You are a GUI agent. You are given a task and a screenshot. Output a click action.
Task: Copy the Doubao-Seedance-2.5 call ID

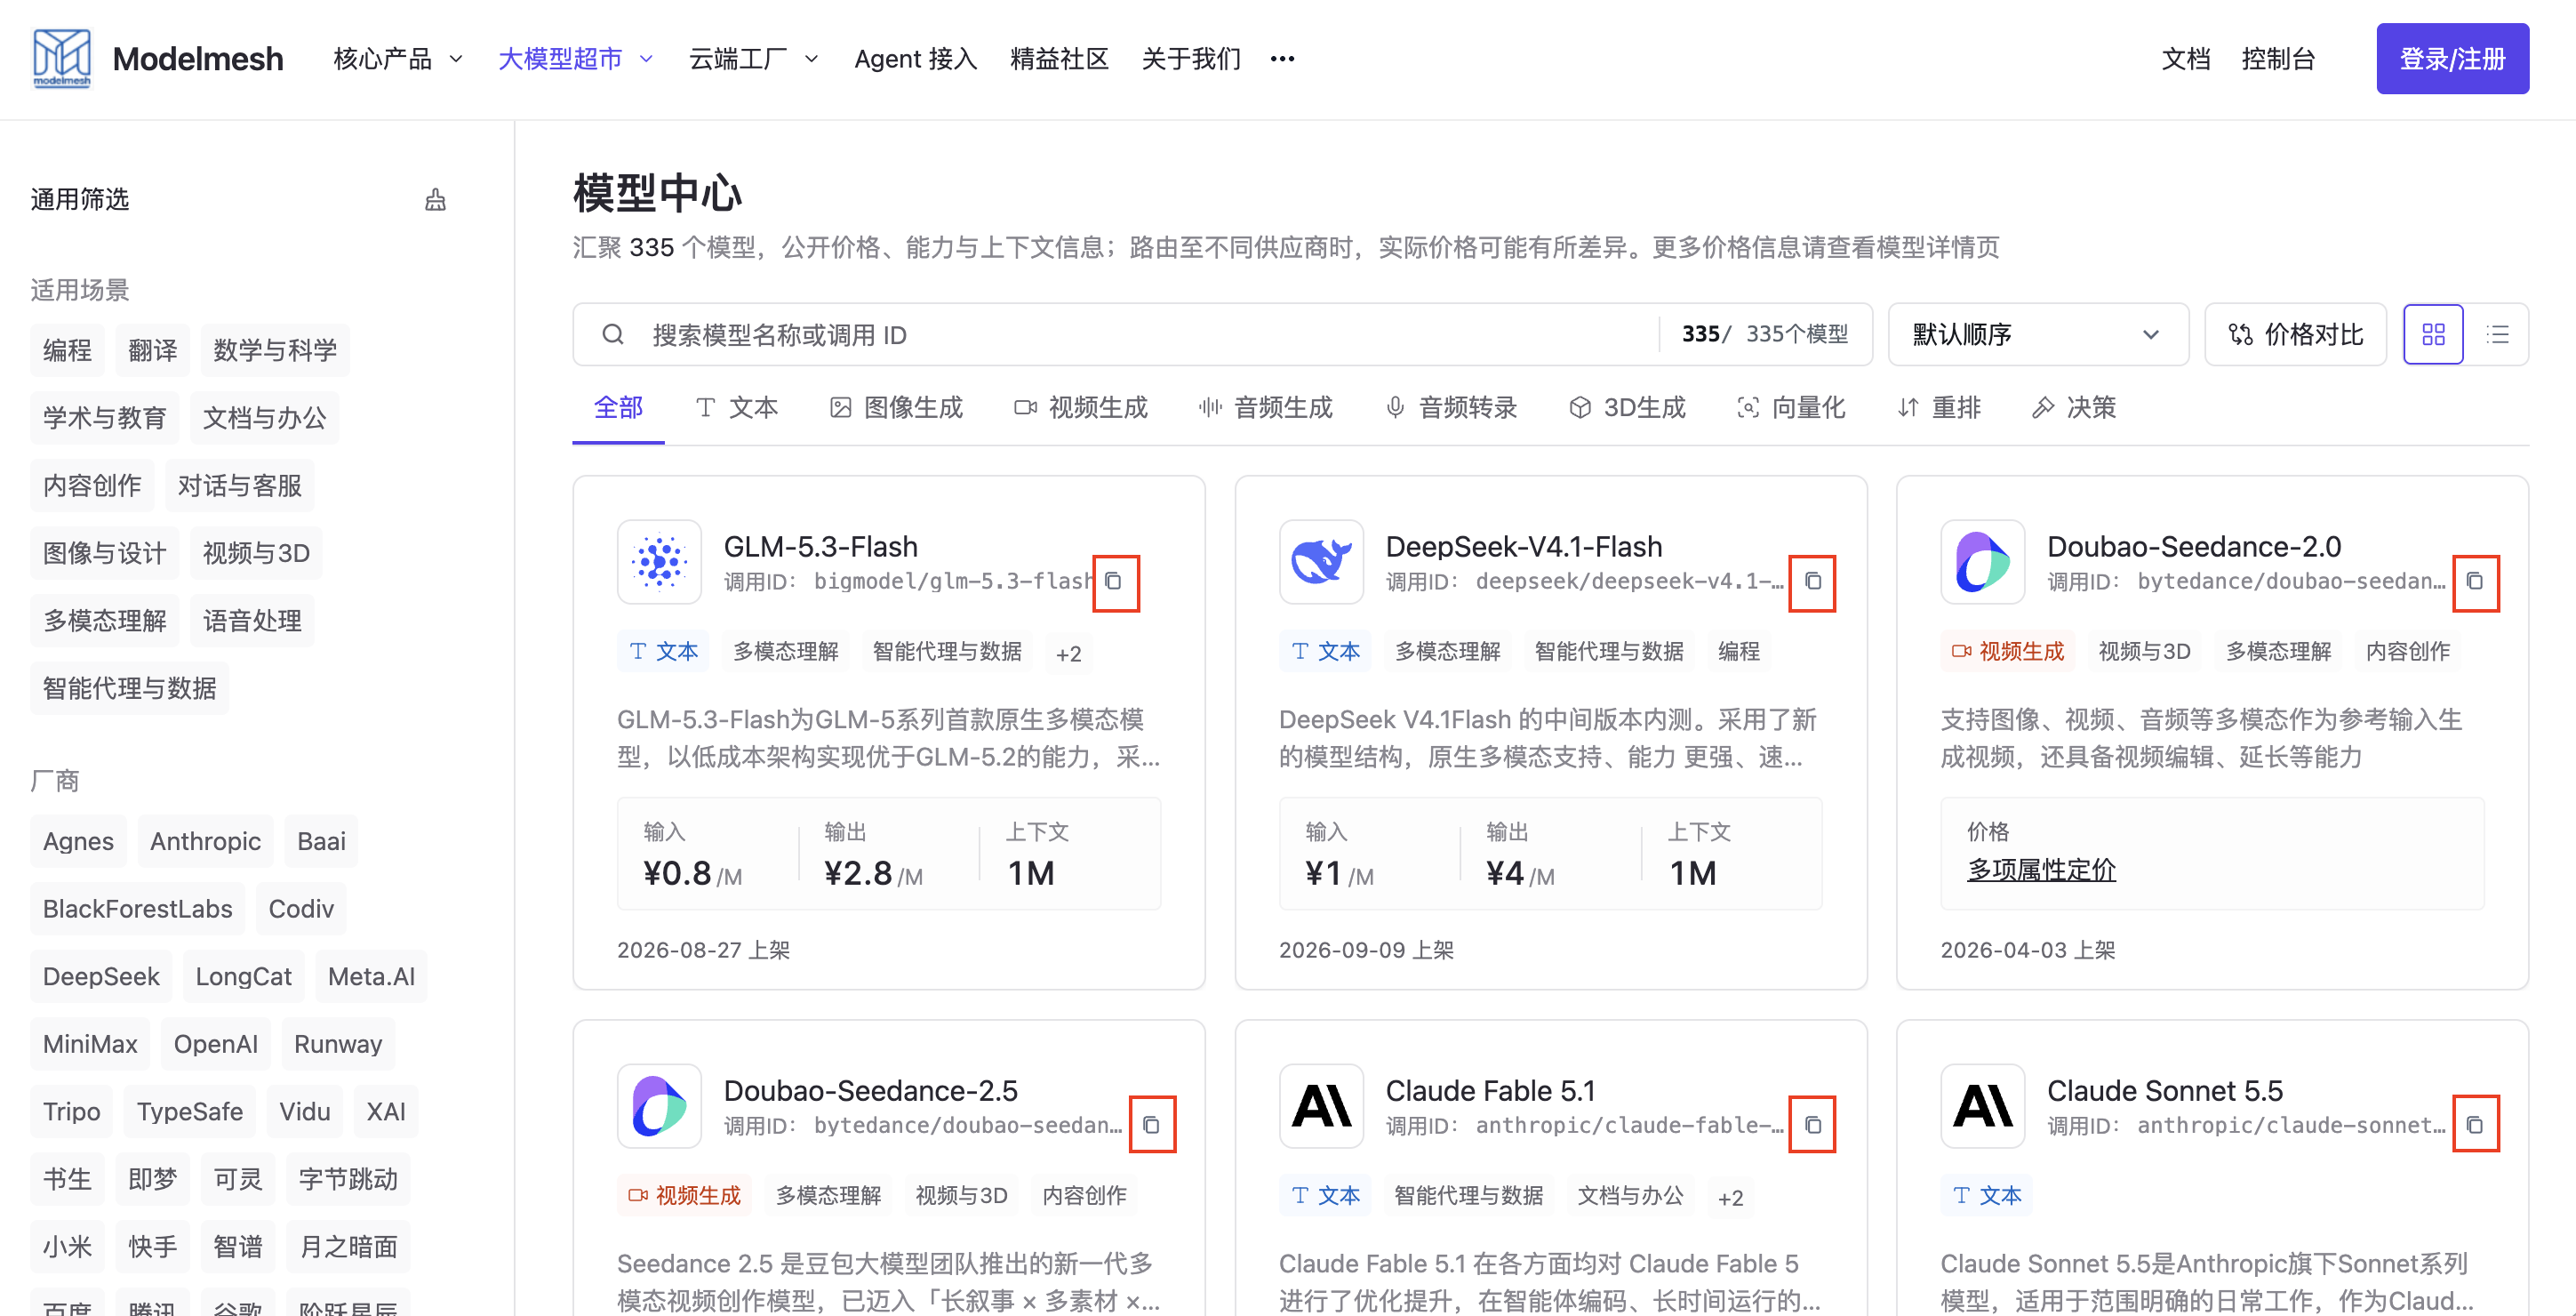(x=1151, y=1126)
